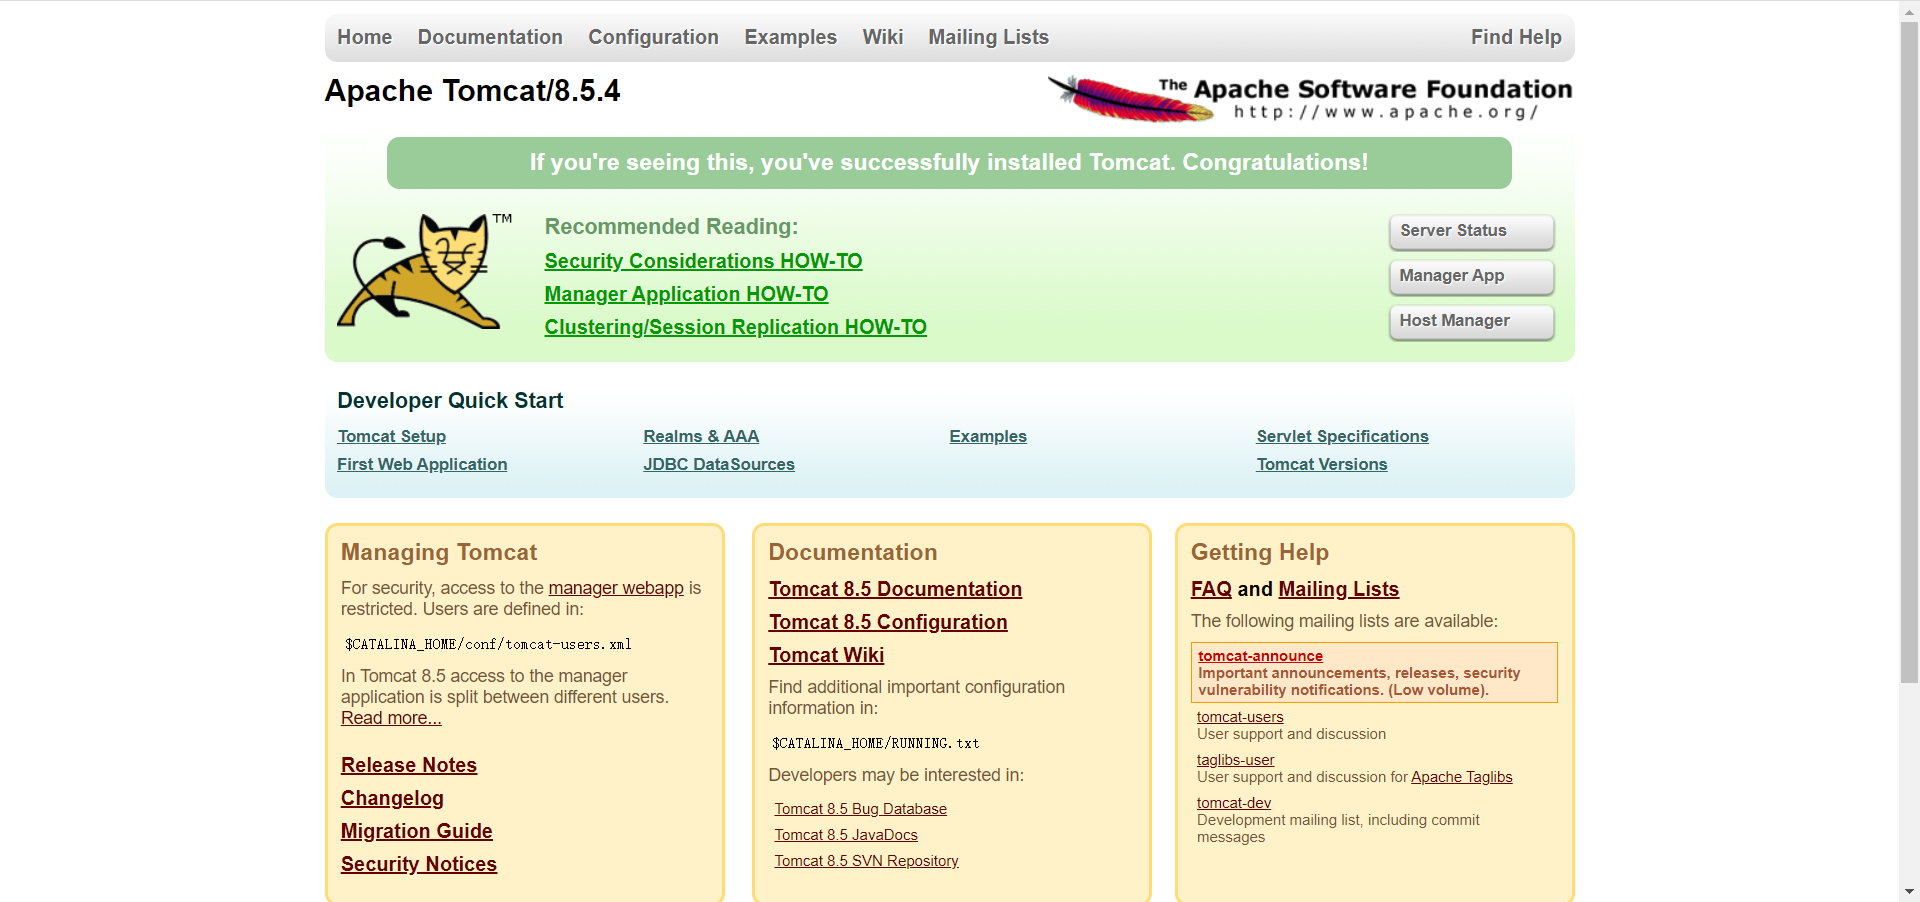Open the Tomcat 8.5 Documentation link
The width and height of the screenshot is (1920, 902).
coord(895,589)
